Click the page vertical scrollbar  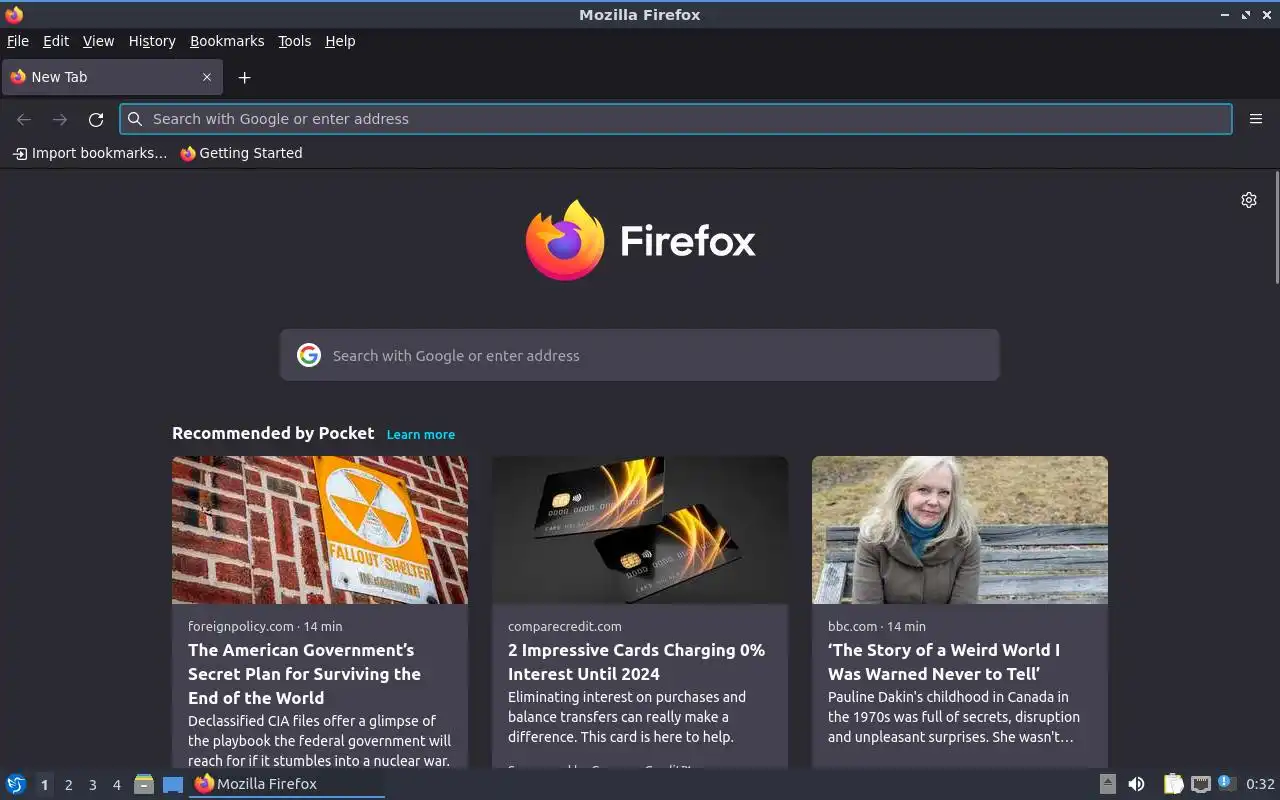1276,226
